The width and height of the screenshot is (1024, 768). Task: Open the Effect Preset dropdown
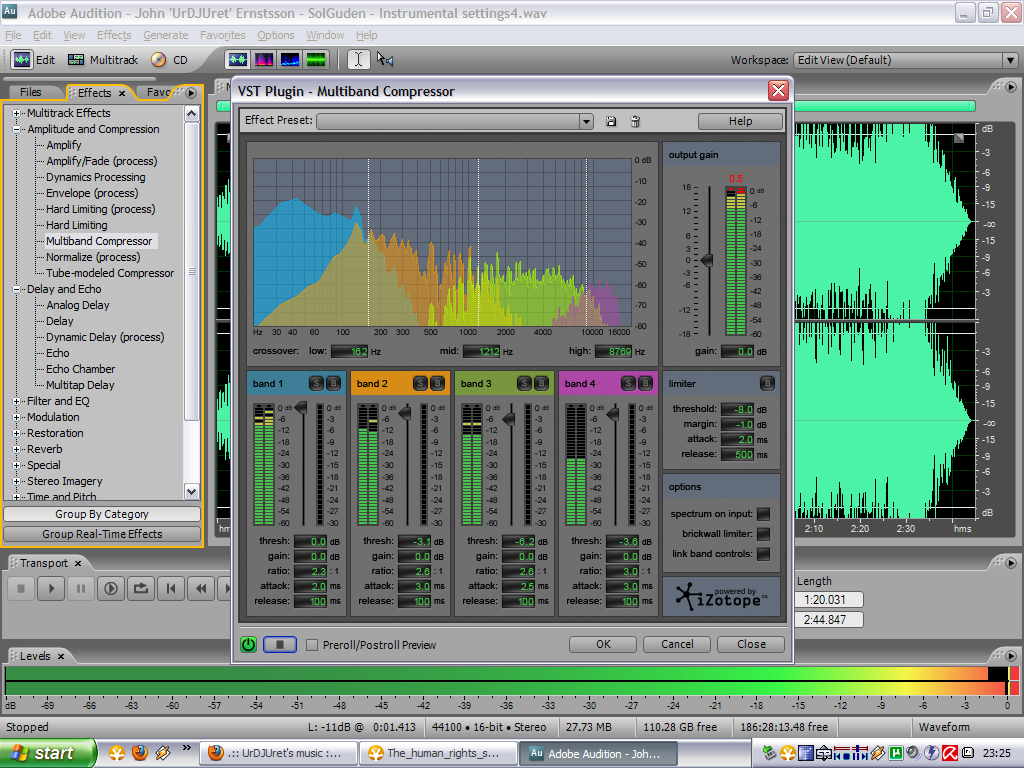[x=586, y=121]
